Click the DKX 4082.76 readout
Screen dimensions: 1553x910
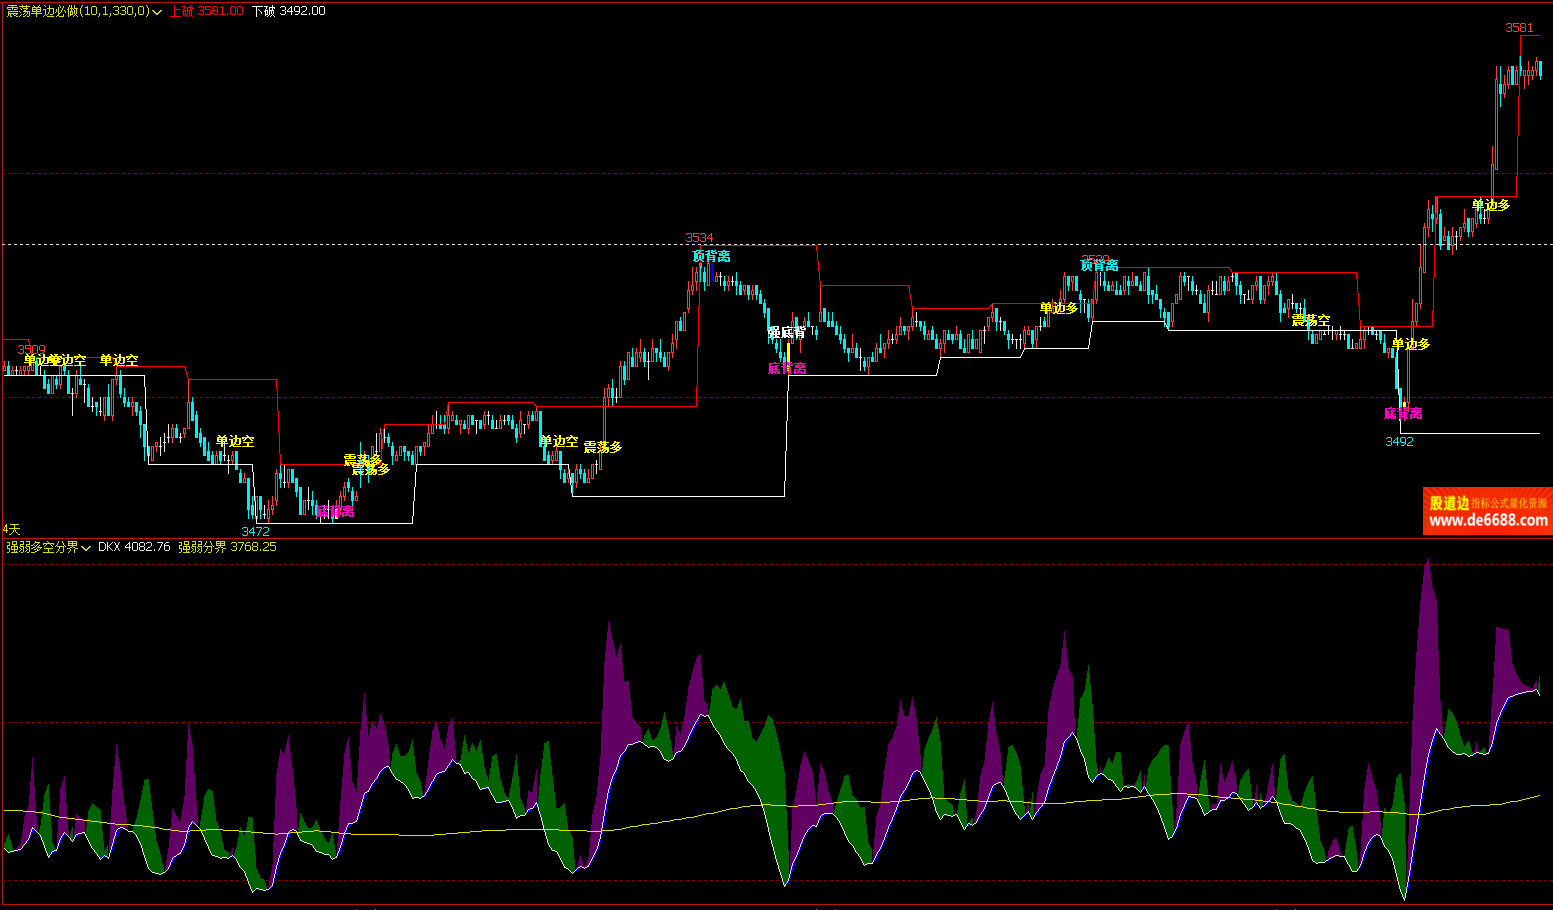(134, 547)
